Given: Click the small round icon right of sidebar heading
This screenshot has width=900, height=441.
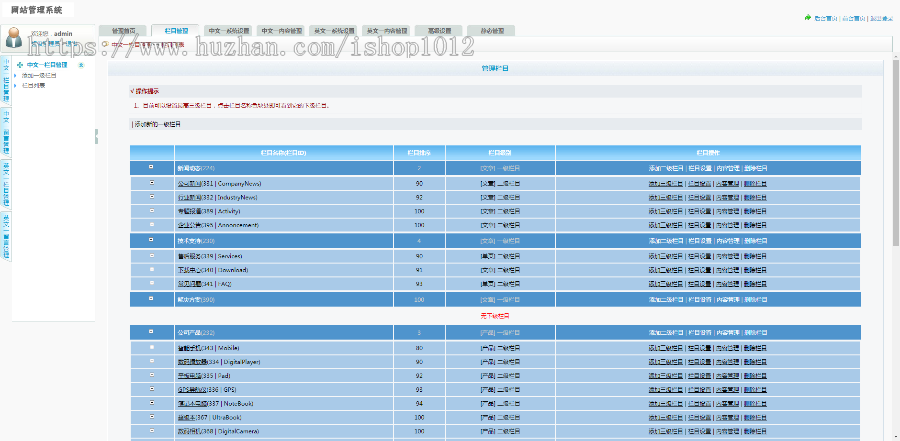Looking at the screenshot, I should click(81, 65).
